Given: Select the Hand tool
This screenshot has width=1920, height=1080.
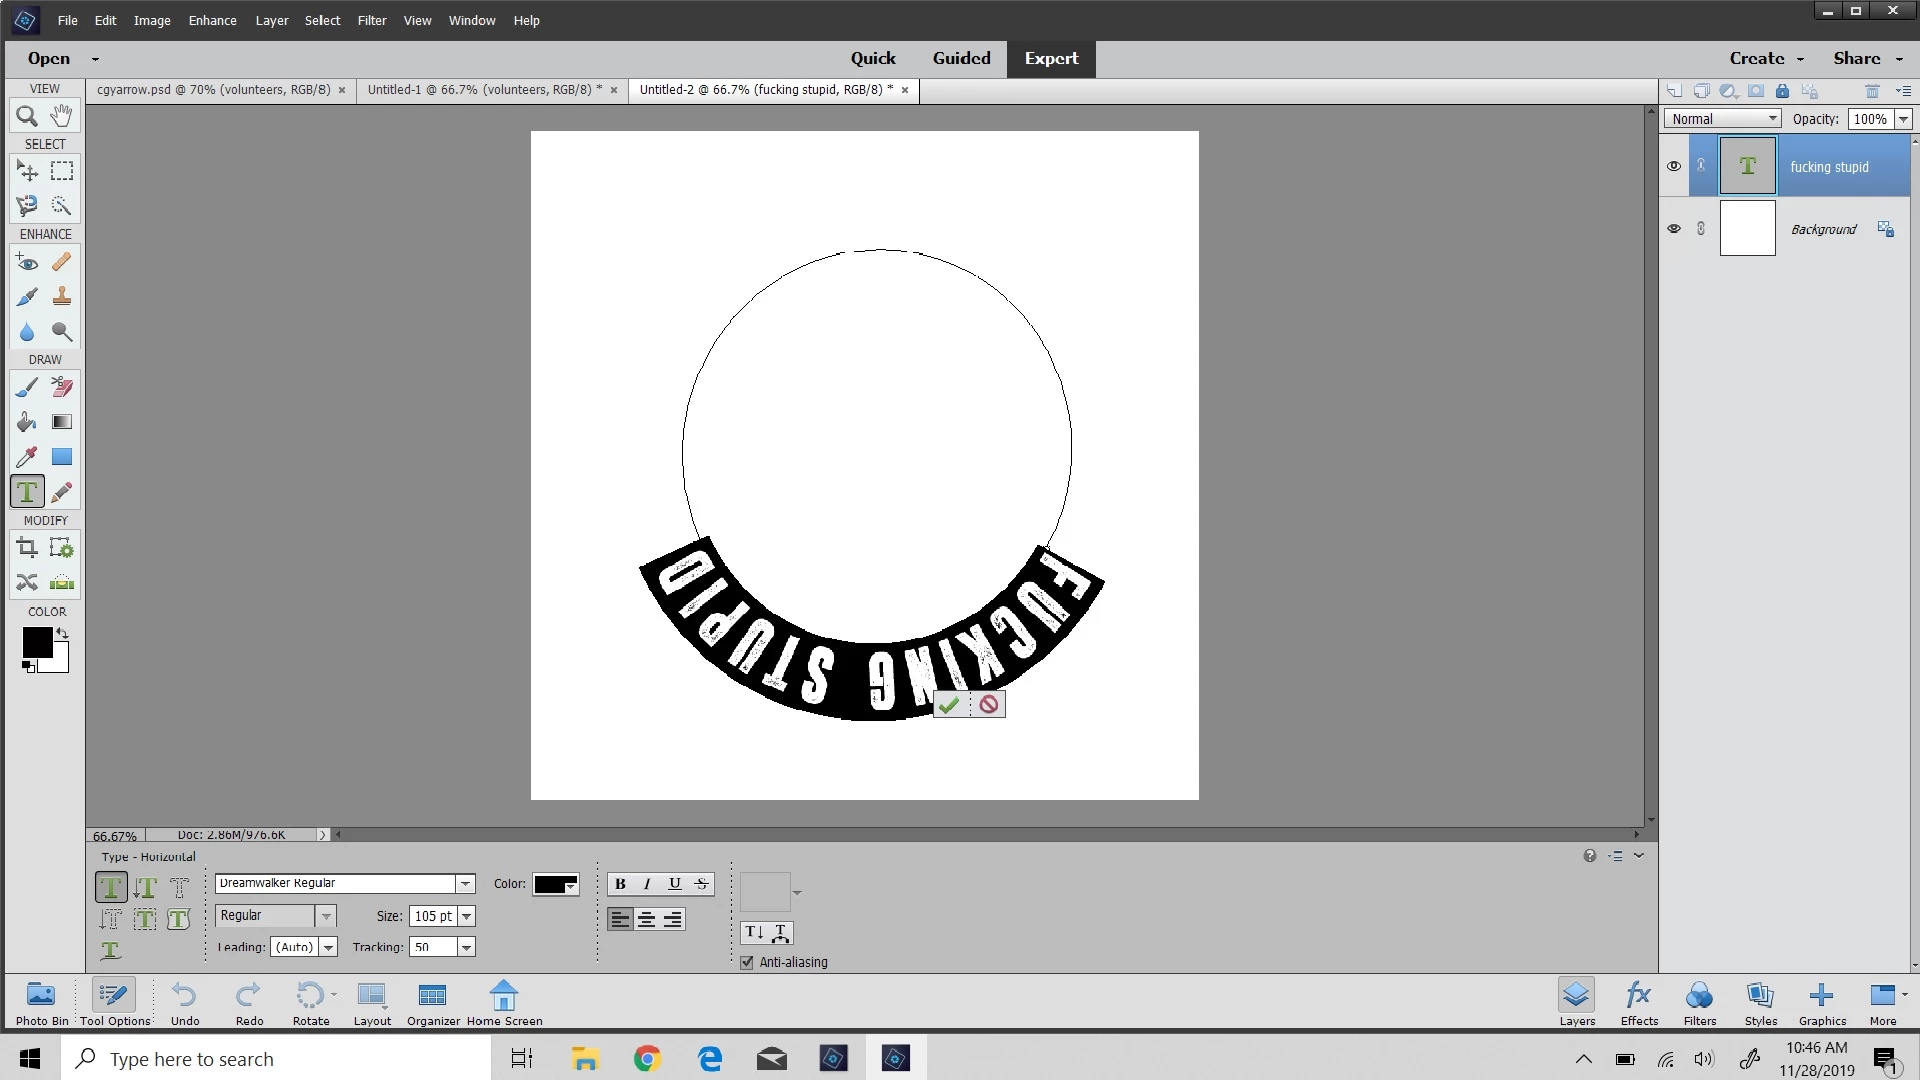Looking at the screenshot, I should coord(62,116).
